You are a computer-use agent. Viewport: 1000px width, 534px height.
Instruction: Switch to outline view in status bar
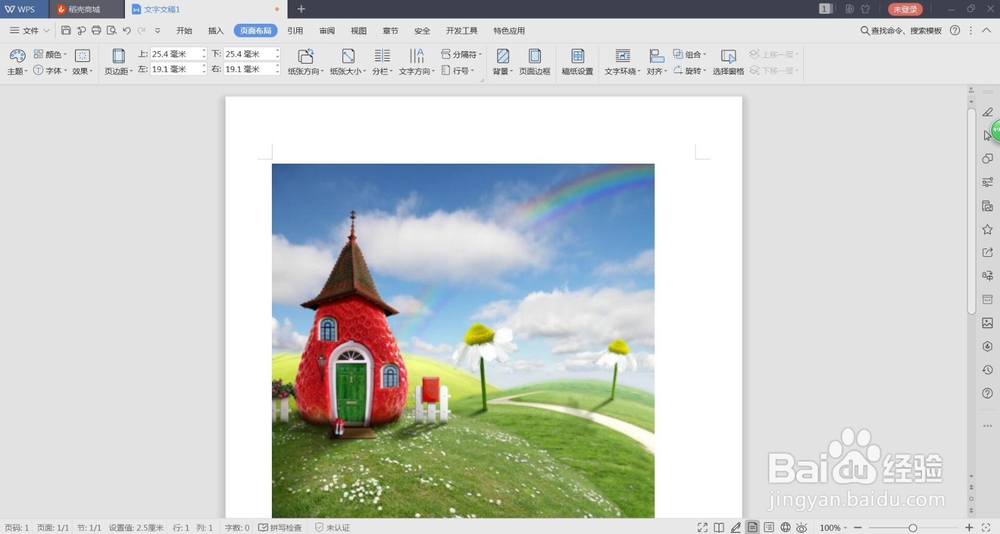(769, 528)
